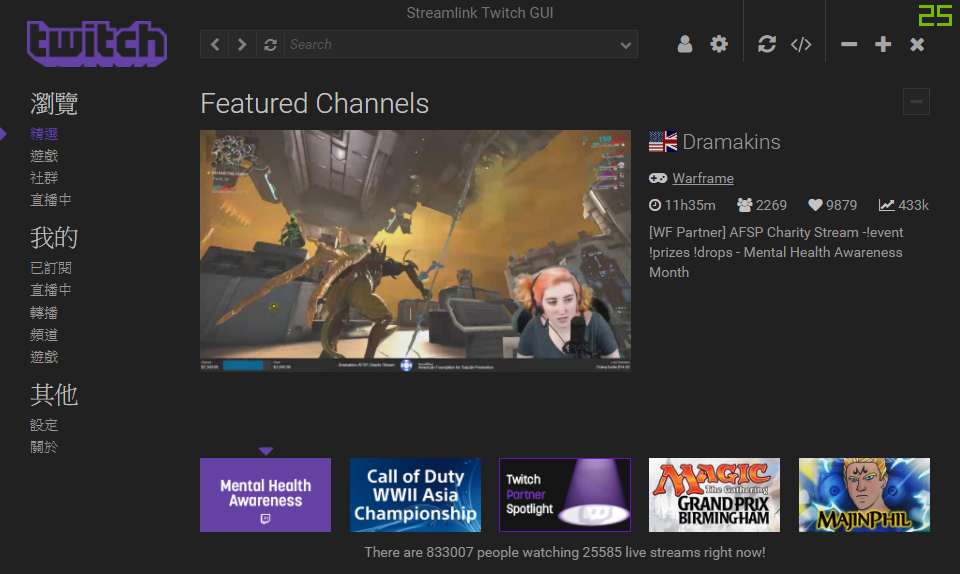The width and height of the screenshot is (960, 574).
Task: Open settings via the gear icon
Action: point(719,44)
